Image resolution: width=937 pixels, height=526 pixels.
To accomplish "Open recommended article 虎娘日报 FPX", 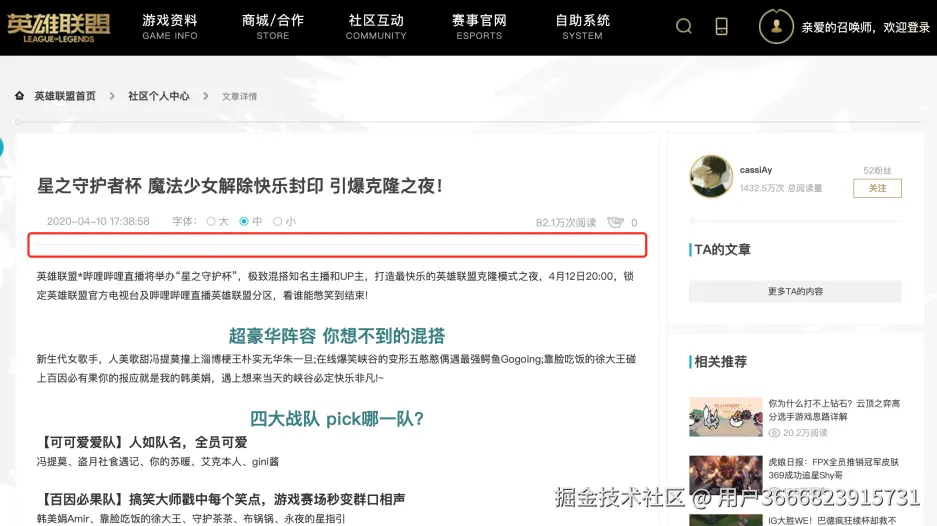I will 834,469.
